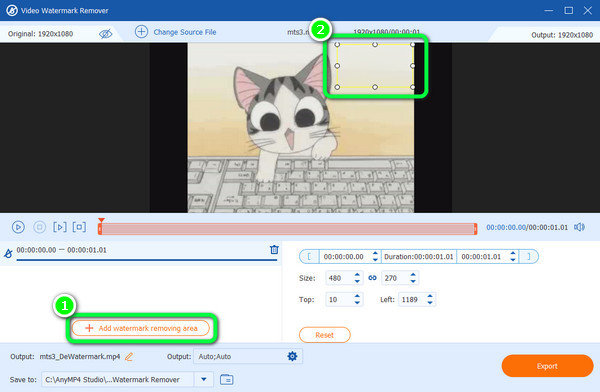Play the video preview
Viewport: 600px width, 392px height.
pyautogui.click(x=18, y=227)
